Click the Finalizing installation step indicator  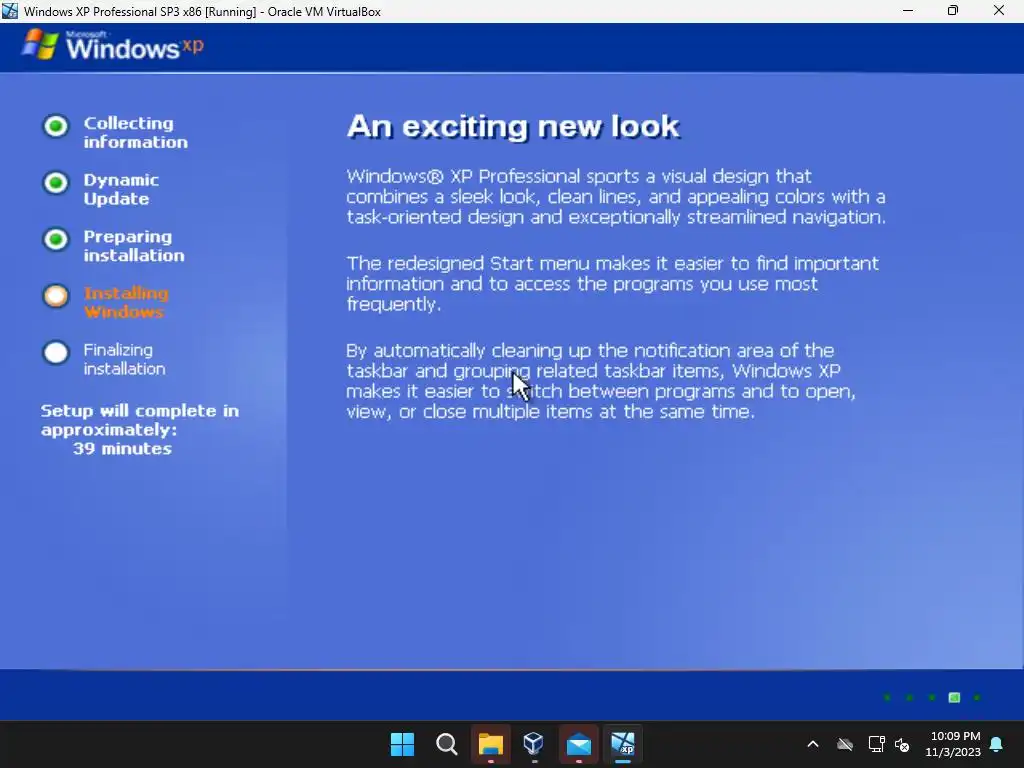[x=56, y=353]
